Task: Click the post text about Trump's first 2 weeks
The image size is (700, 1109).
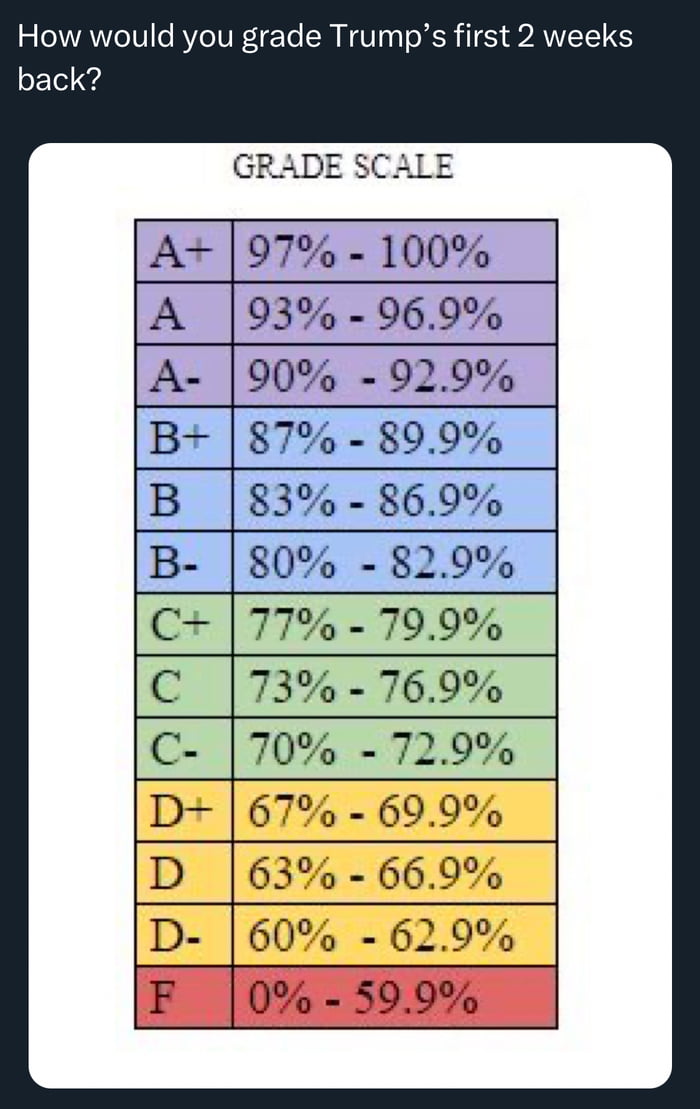Action: (325, 57)
